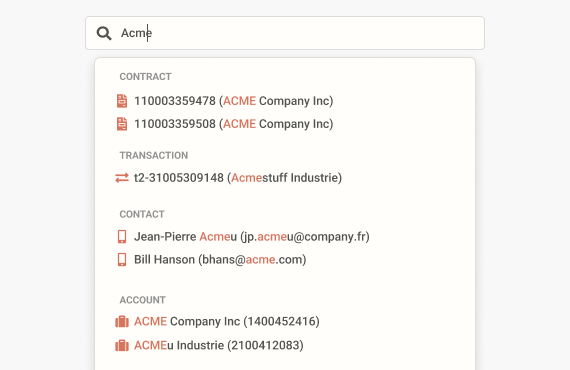The image size is (570, 370).
Task: Click the CONTACT section heading
Action: tap(142, 214)
